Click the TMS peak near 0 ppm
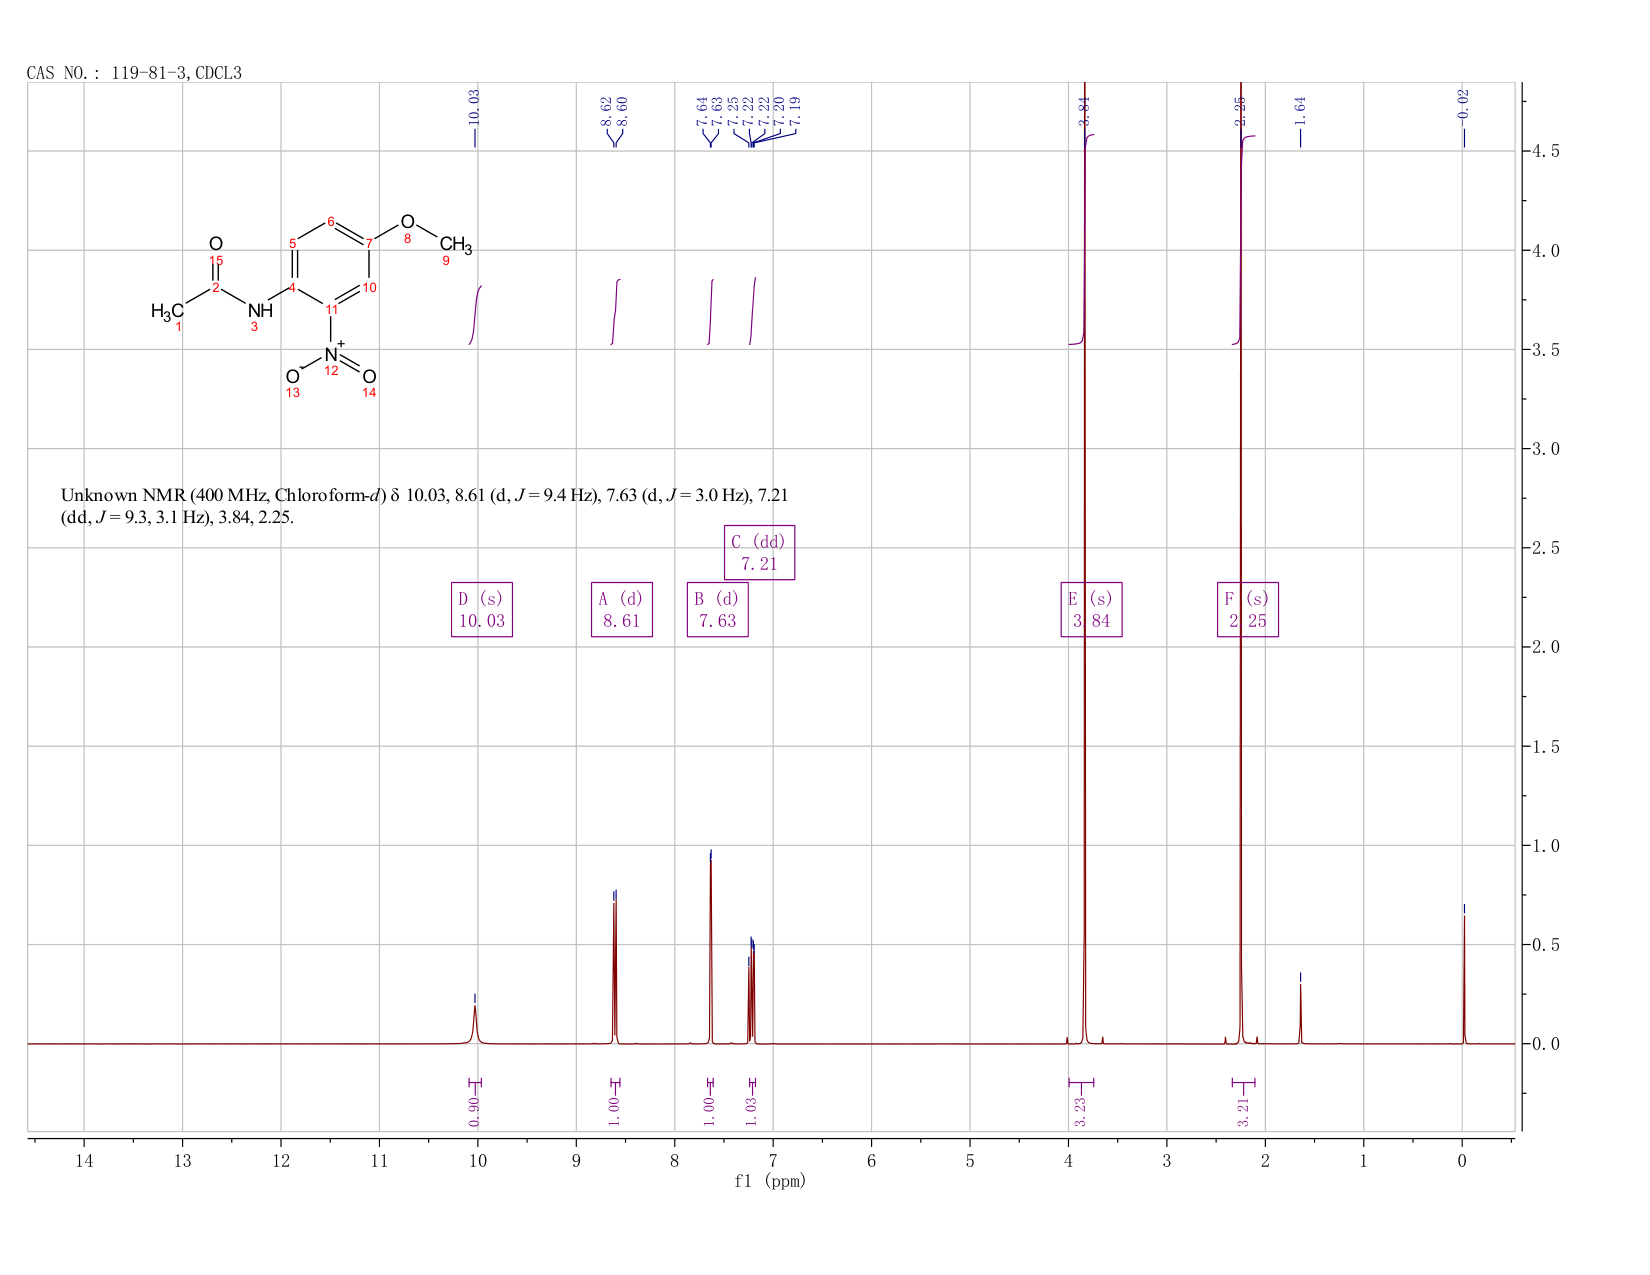This screenshot has height=1275, width=1650. tap(1464, 980)
